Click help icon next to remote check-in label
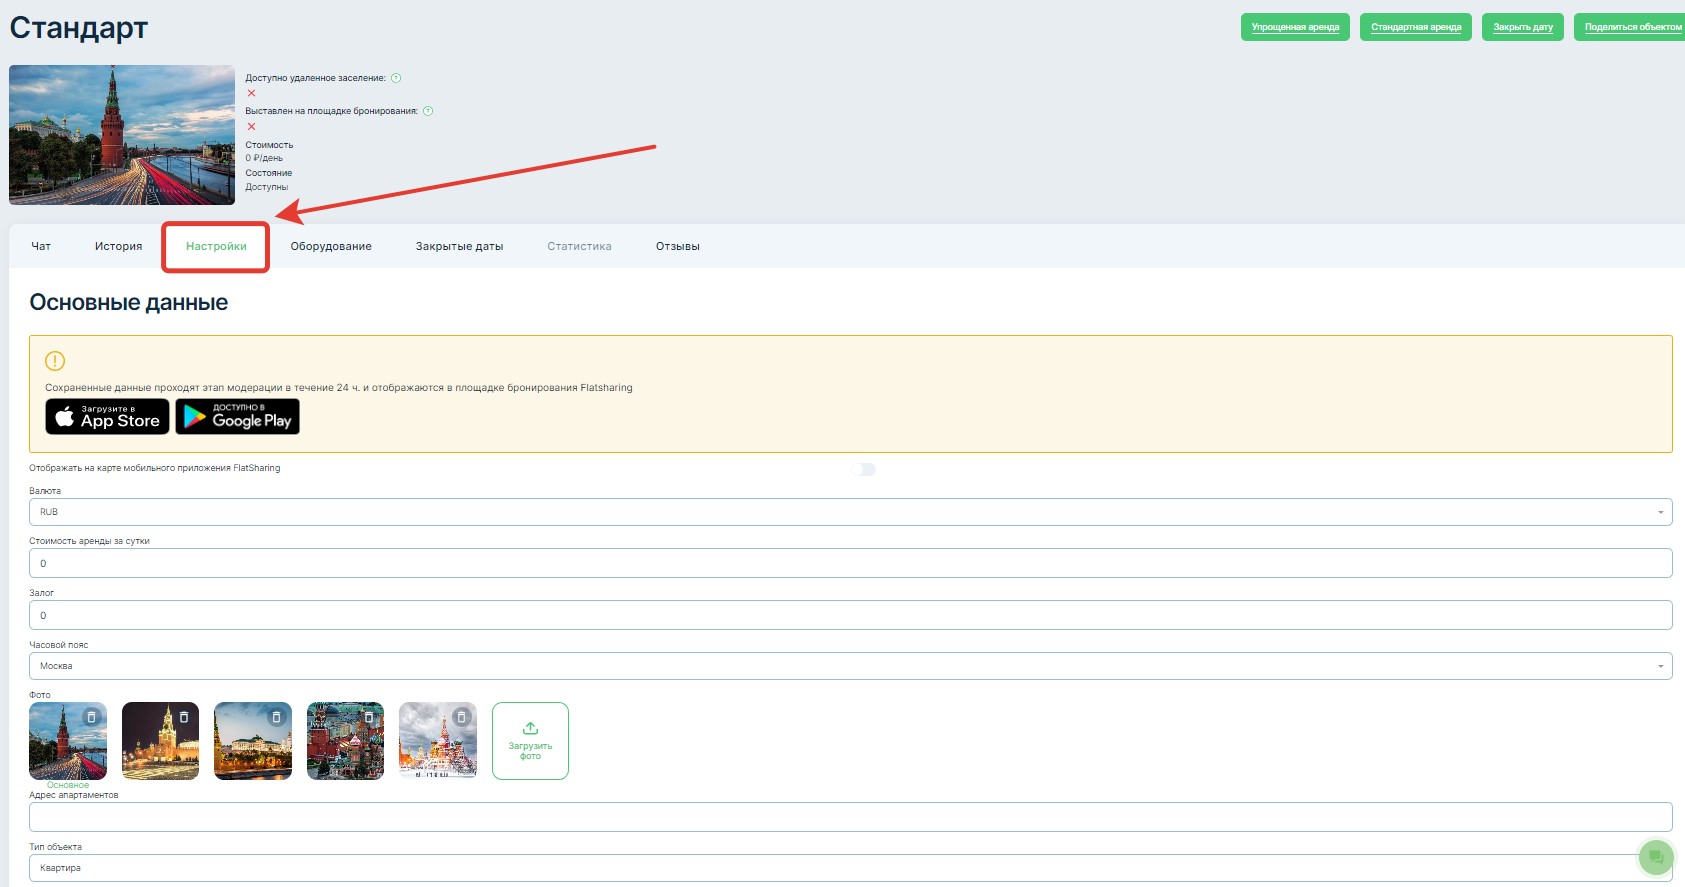Viewport: 1685px width, 887px height. [396, 78]
